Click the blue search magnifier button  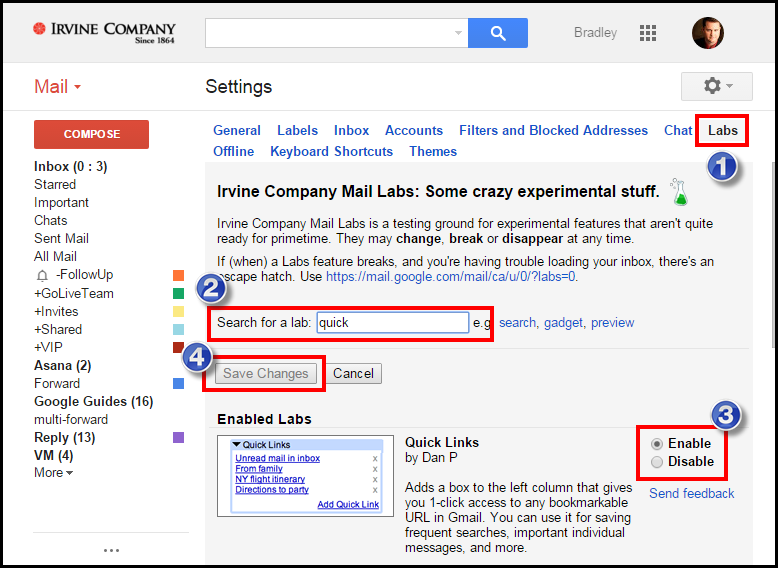[x=498, y=33]
